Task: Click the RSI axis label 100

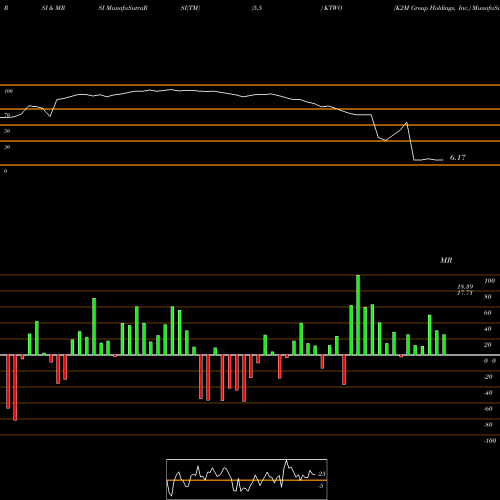Action: click(8, 91)
